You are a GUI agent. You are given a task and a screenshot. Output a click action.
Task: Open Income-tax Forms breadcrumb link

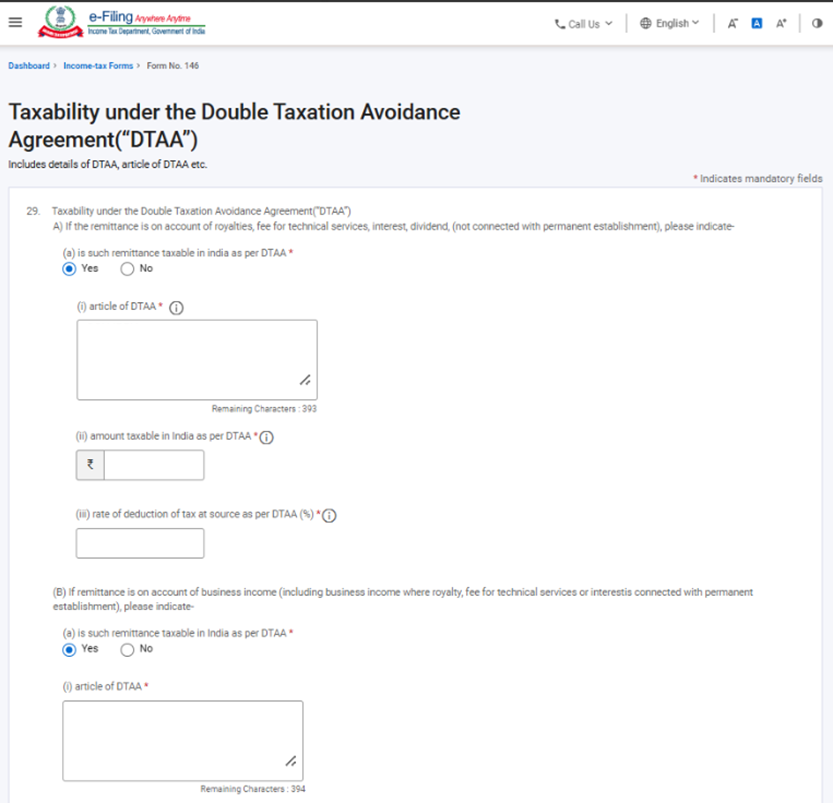[x=98, y=66]
